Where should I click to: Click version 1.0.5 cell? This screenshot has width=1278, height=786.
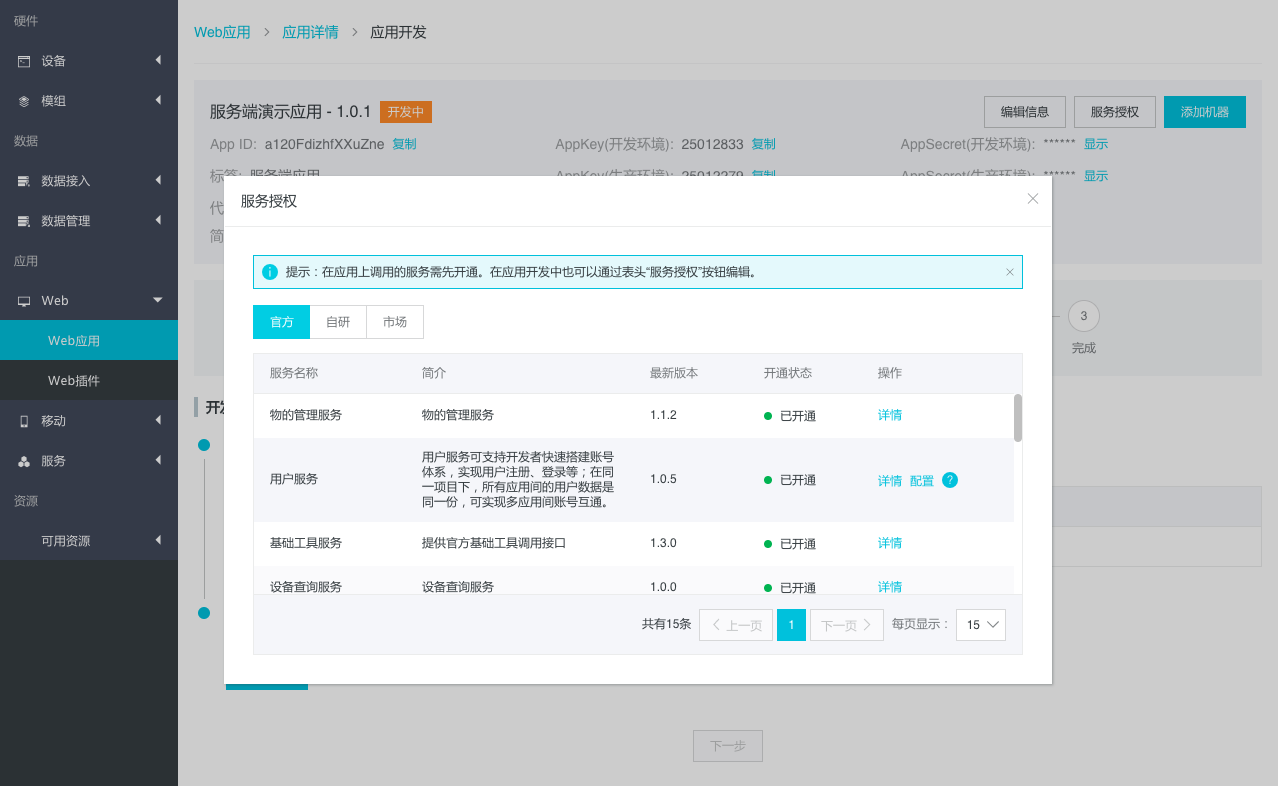pos(663,480)
